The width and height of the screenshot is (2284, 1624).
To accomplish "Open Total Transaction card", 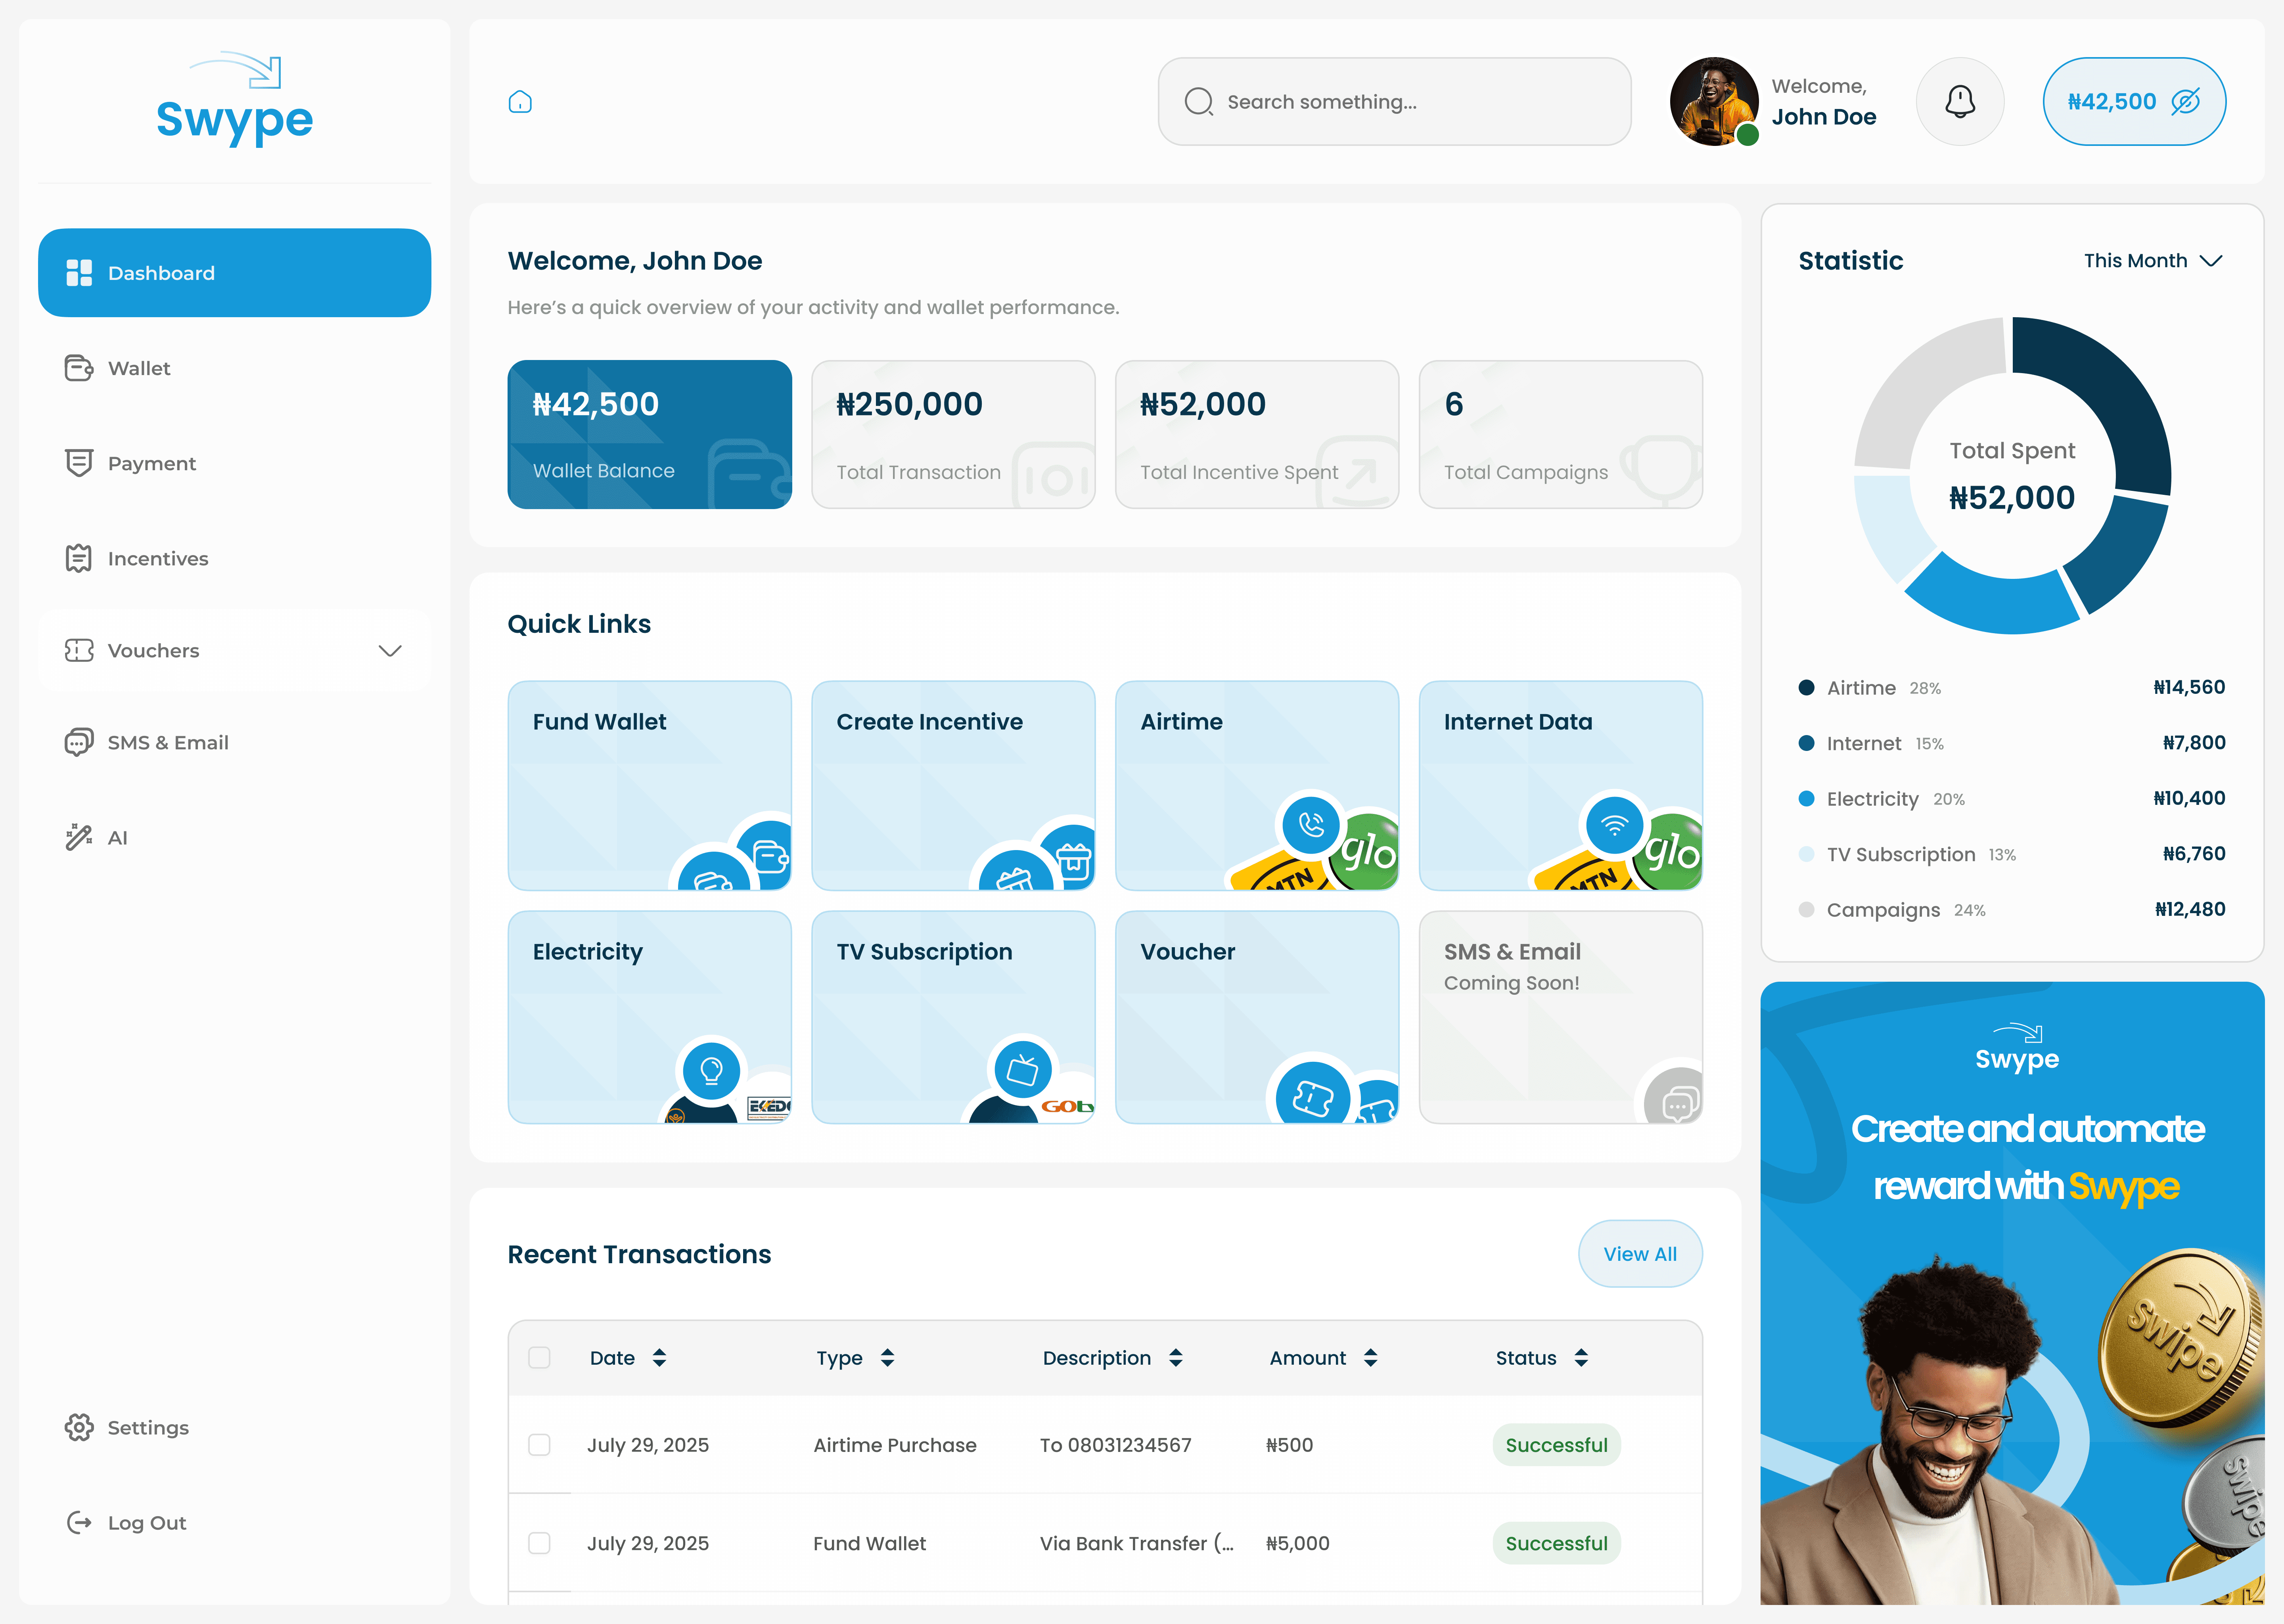I will pos(953,435).
